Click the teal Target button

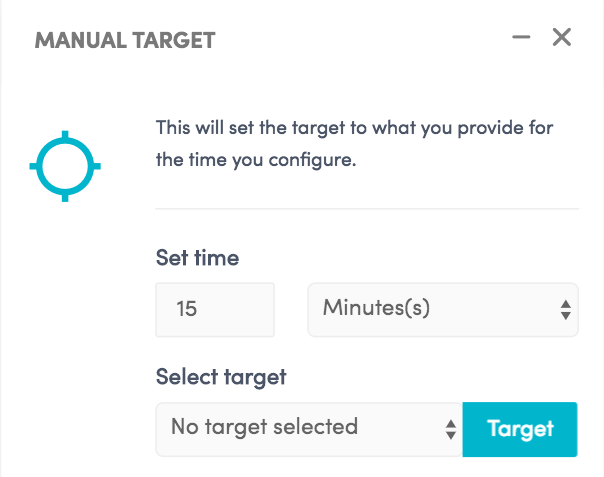(520, 429)
